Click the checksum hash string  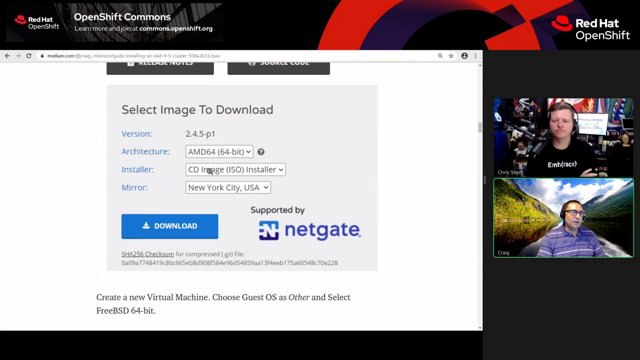[x=229, y=263]
